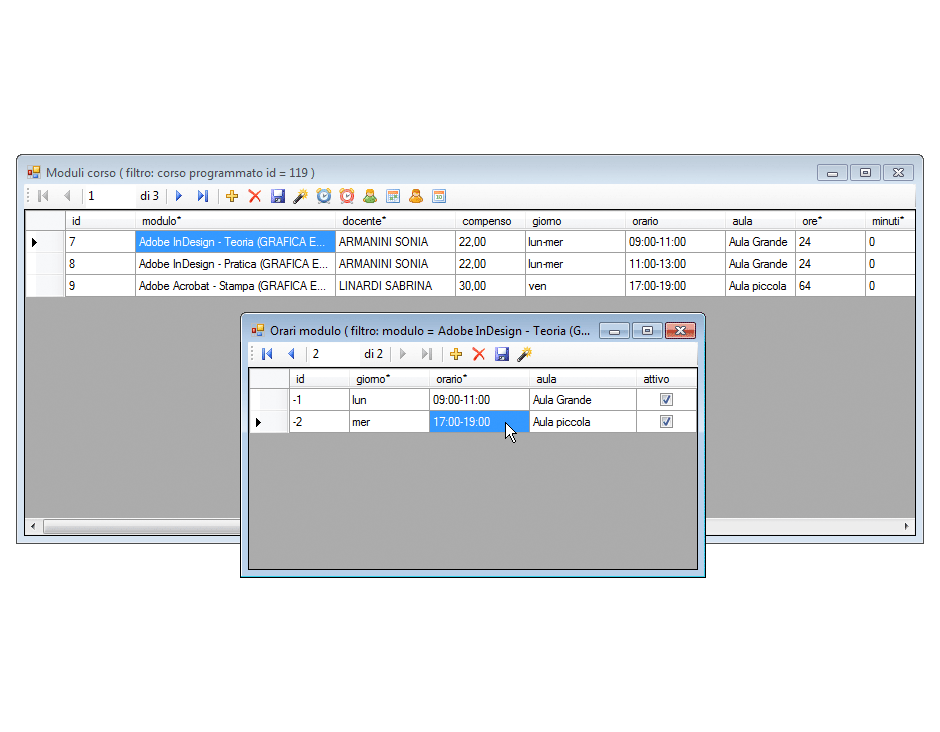940x732 pixels.
Task: Sort by ore column header in Moduli corso
Action: (x=830, y=221)
